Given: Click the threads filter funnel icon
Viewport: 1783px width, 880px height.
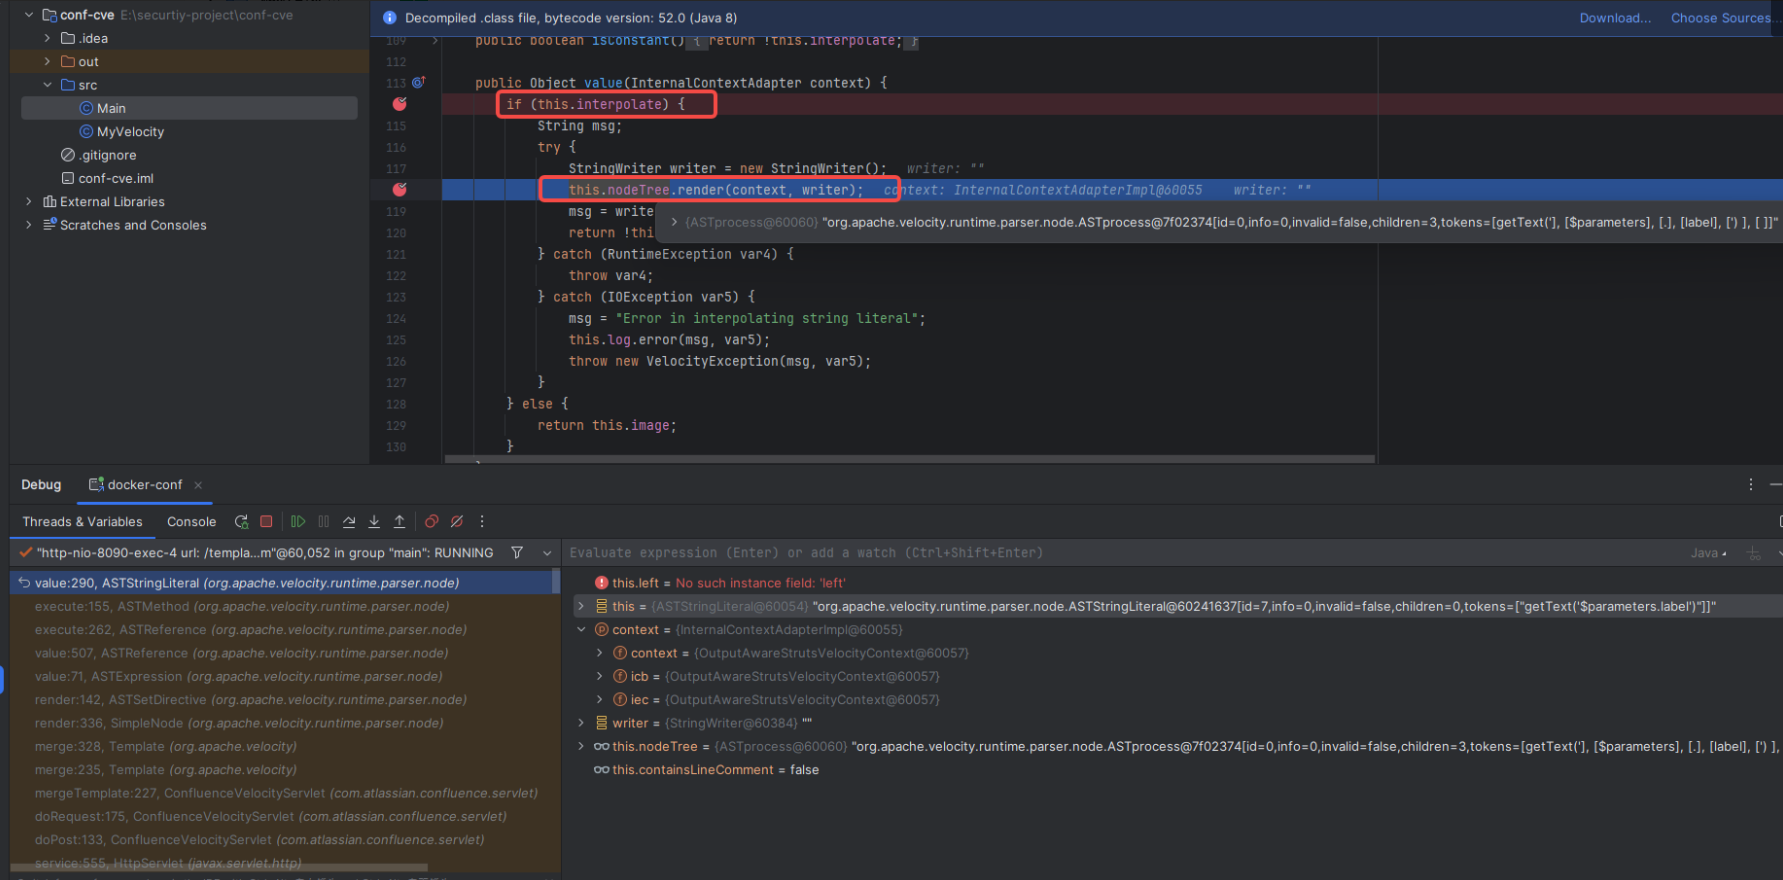Looking at the screenshot, I should click(x=517, y=553).
